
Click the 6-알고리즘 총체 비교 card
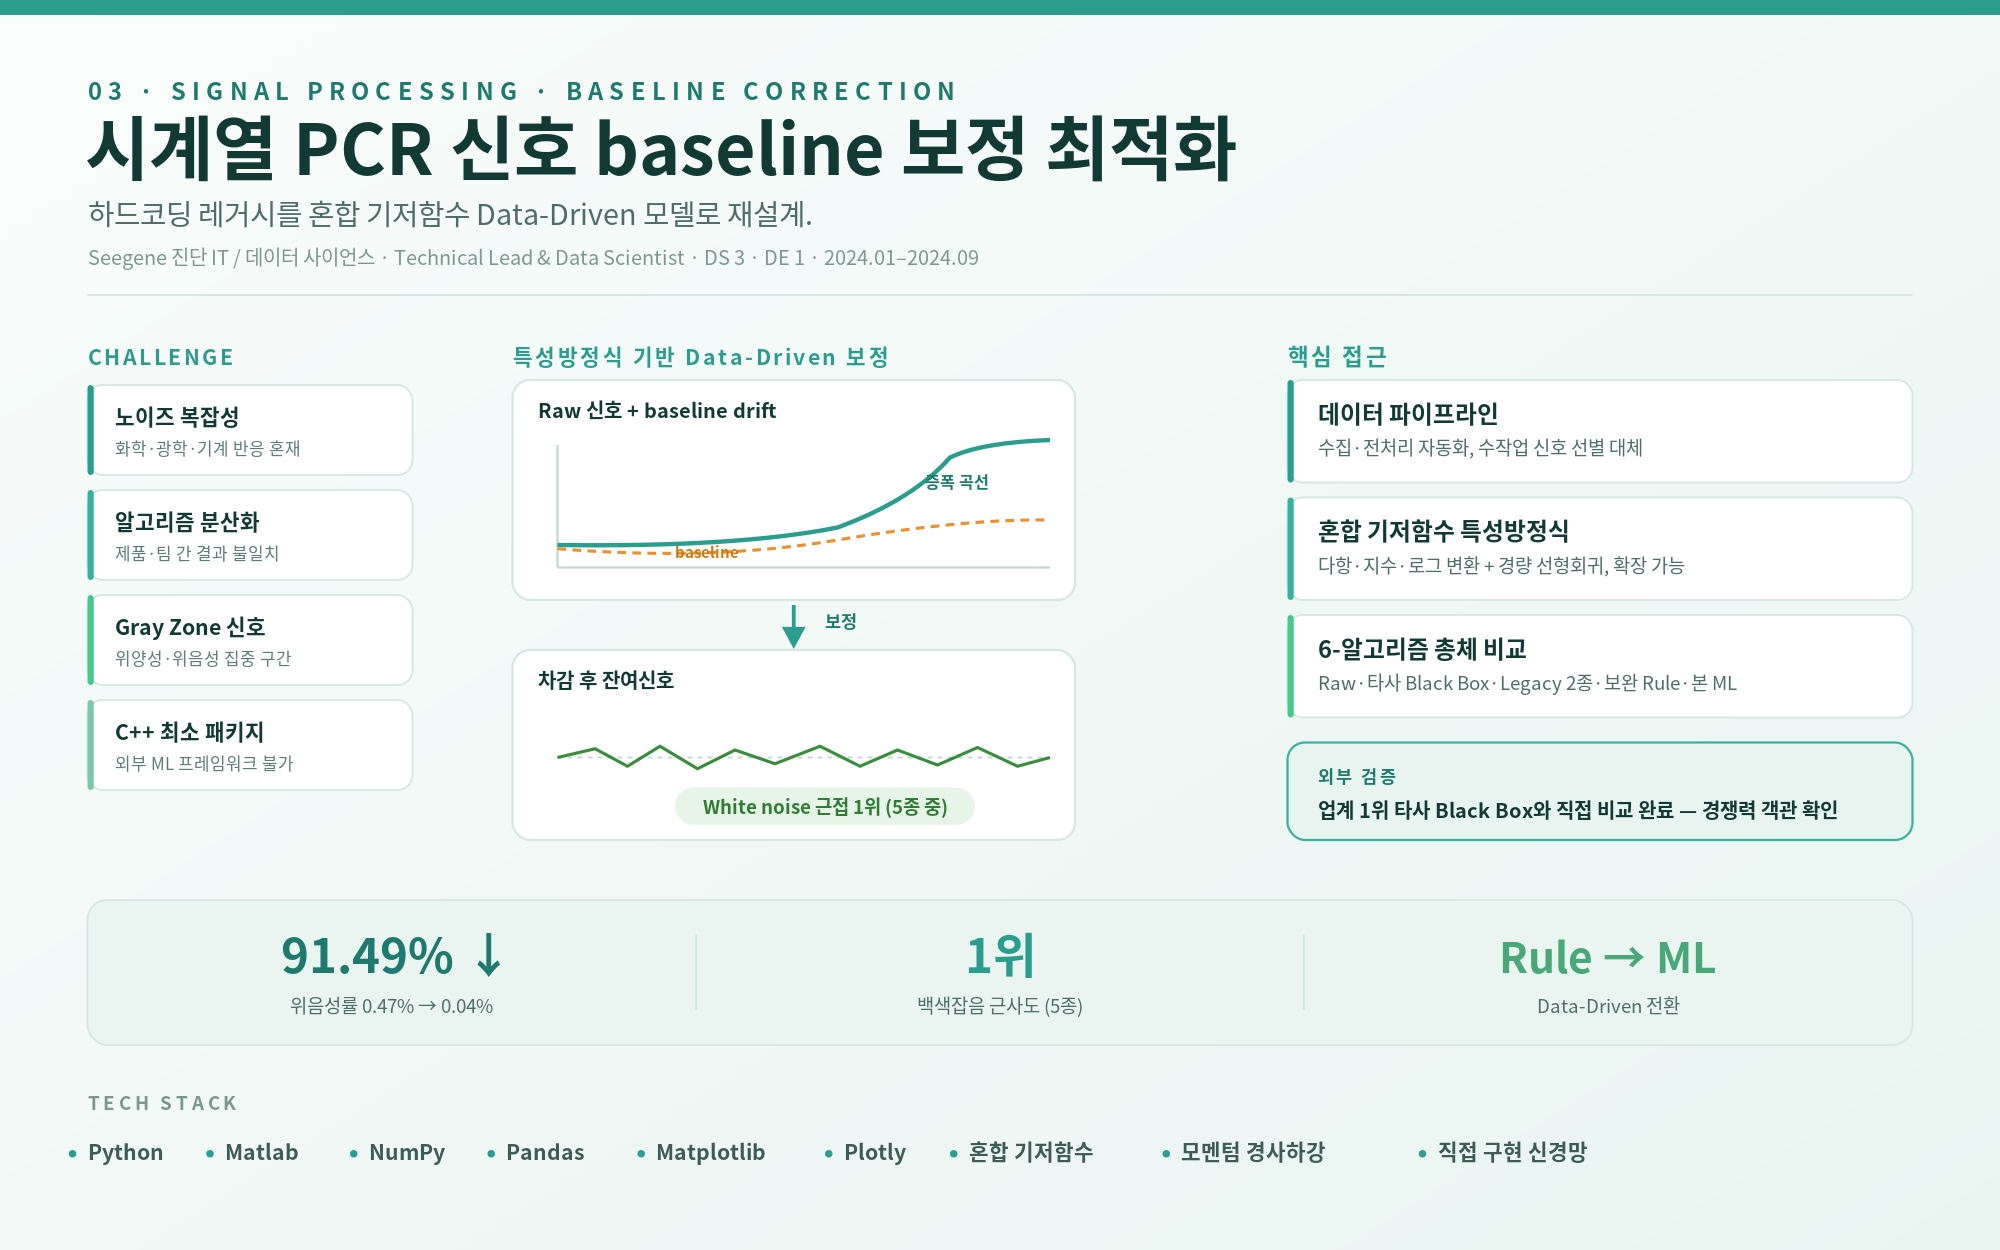tap(1600, 666)
